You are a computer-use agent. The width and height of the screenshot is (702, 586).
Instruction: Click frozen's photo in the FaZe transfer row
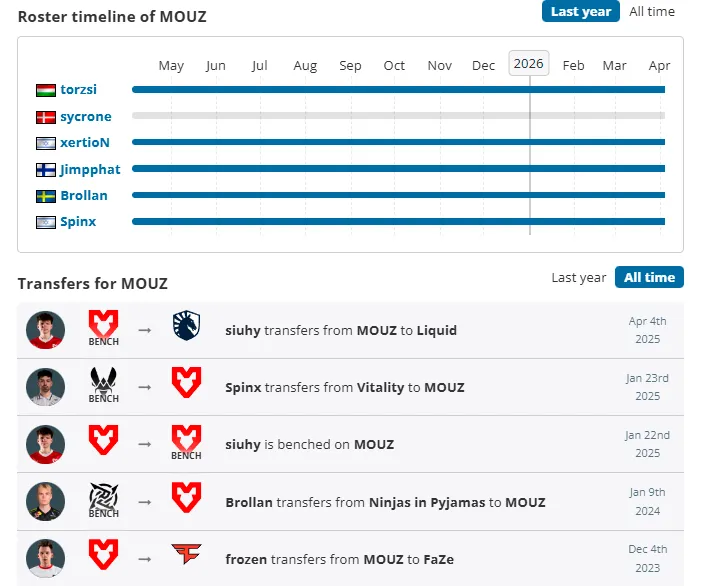click(45, 559)
